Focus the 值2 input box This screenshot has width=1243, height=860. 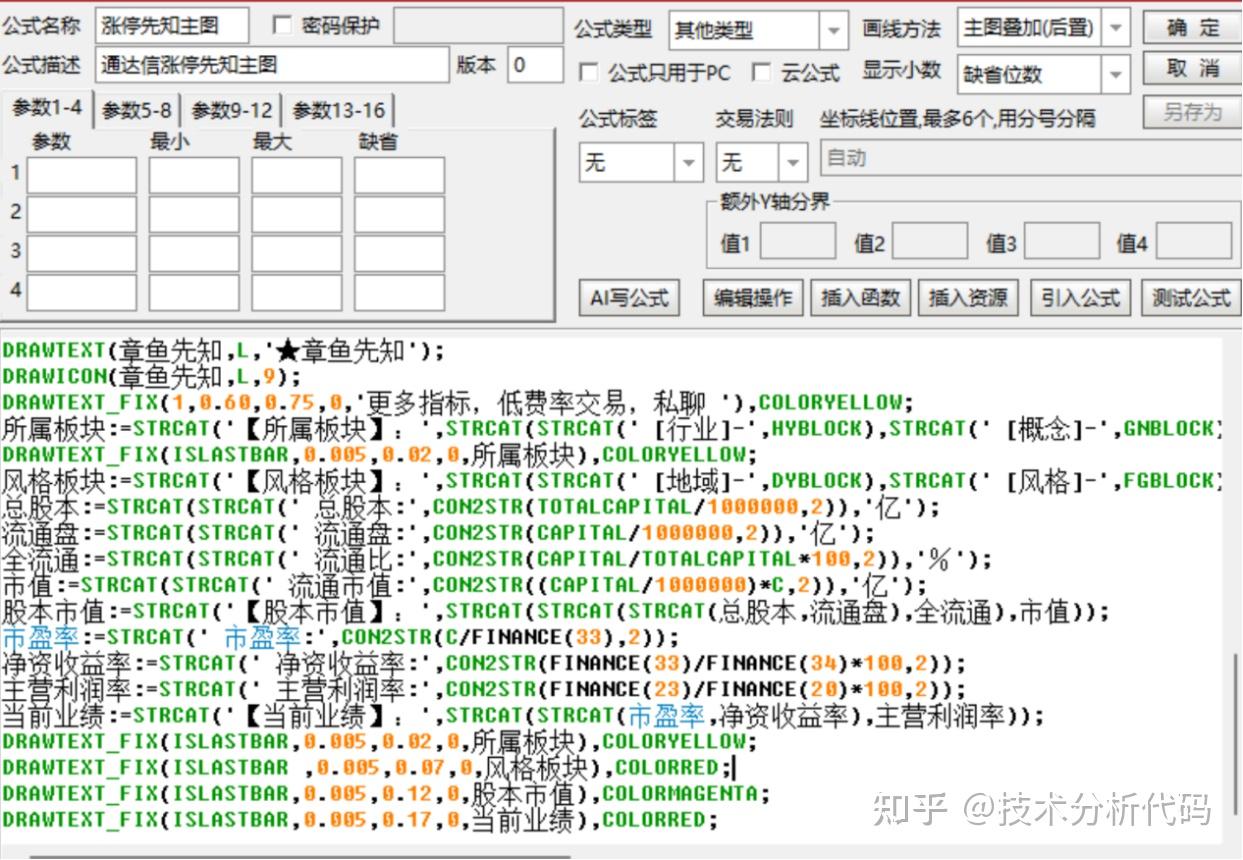pos(930,241)
